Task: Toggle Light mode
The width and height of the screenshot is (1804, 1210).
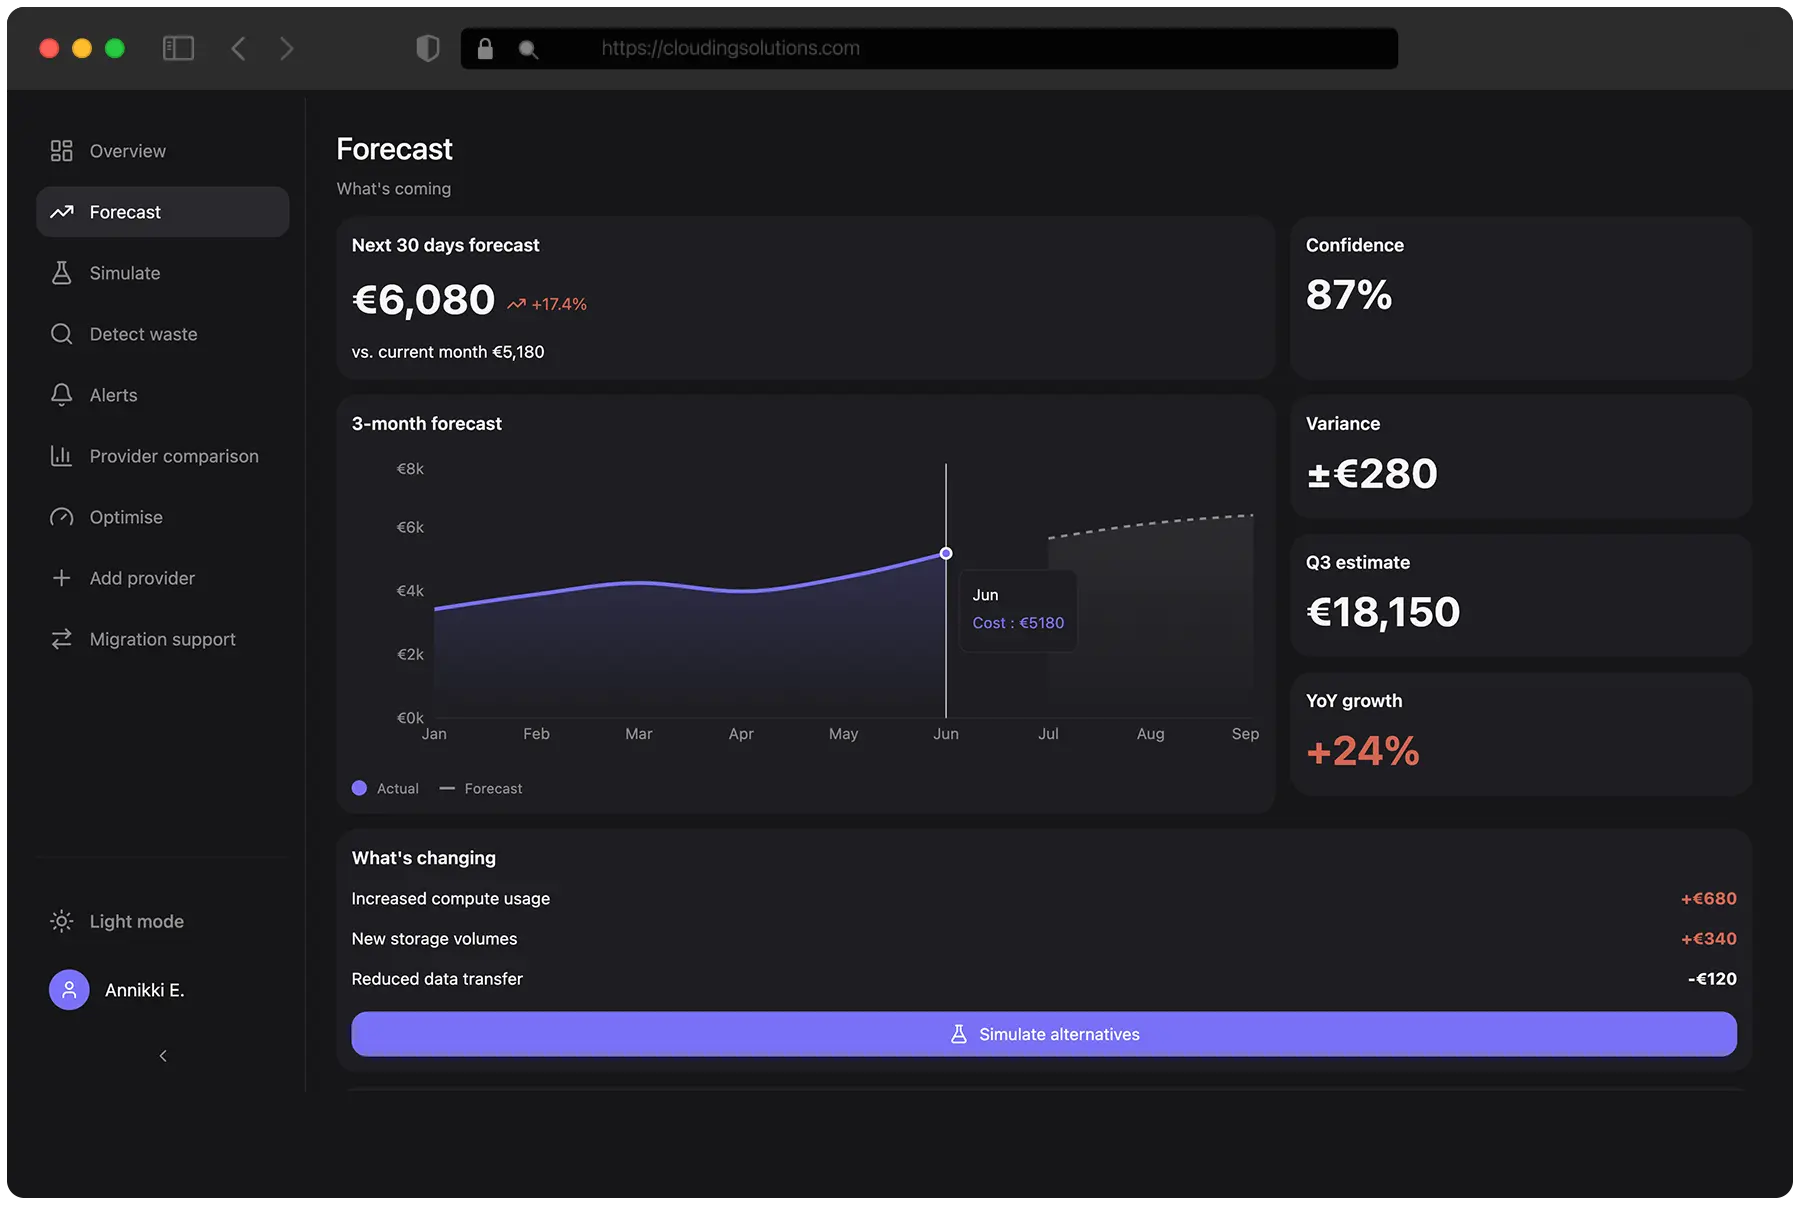Action: coord(61,921)
